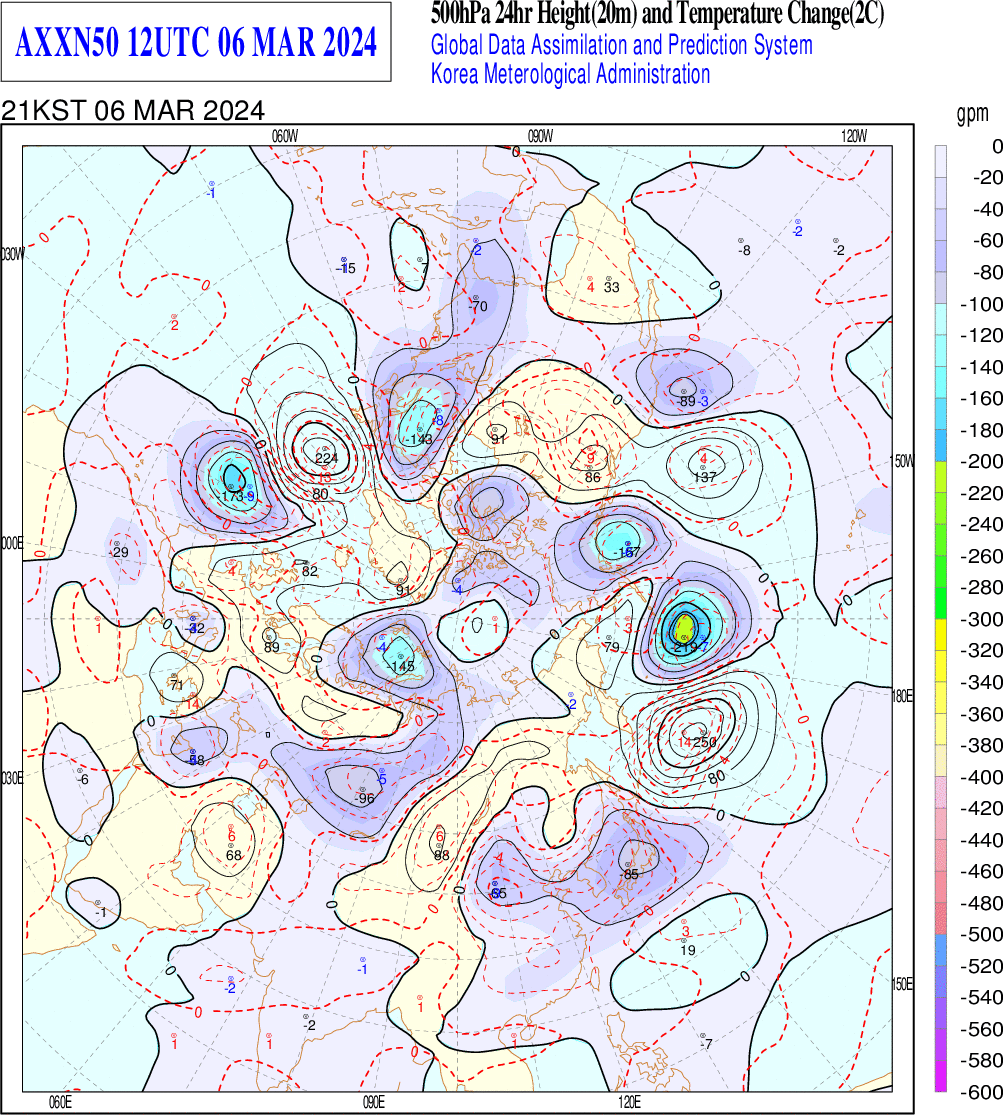The image size is (1003, 1115).
Task: Click the height change value "-70"
Action: (x=478, y=306)
